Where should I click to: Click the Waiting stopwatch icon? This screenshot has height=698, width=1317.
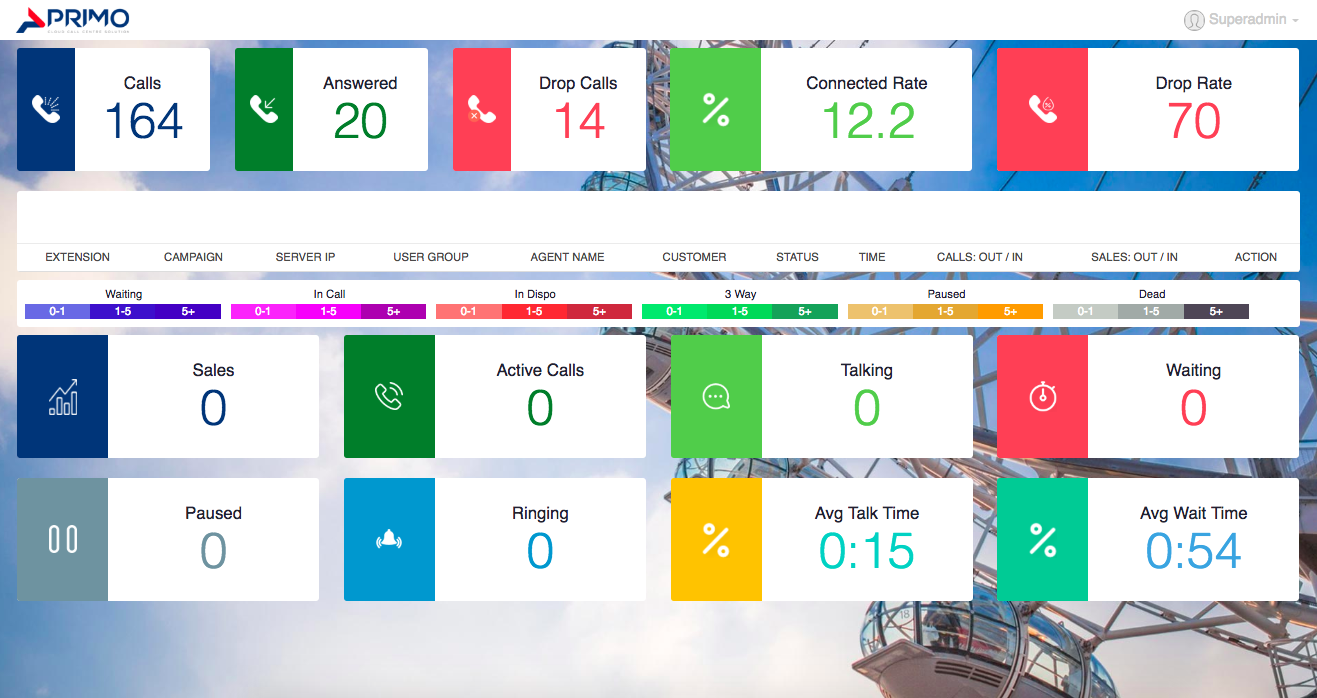(x=1043, y=396)
